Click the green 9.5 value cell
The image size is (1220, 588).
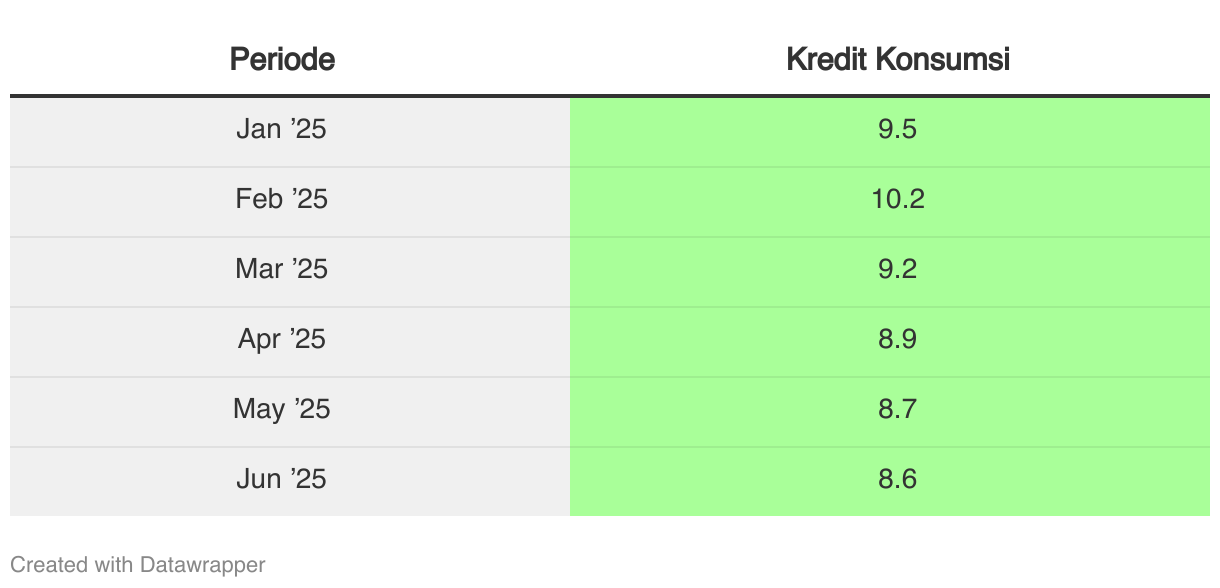890,132
